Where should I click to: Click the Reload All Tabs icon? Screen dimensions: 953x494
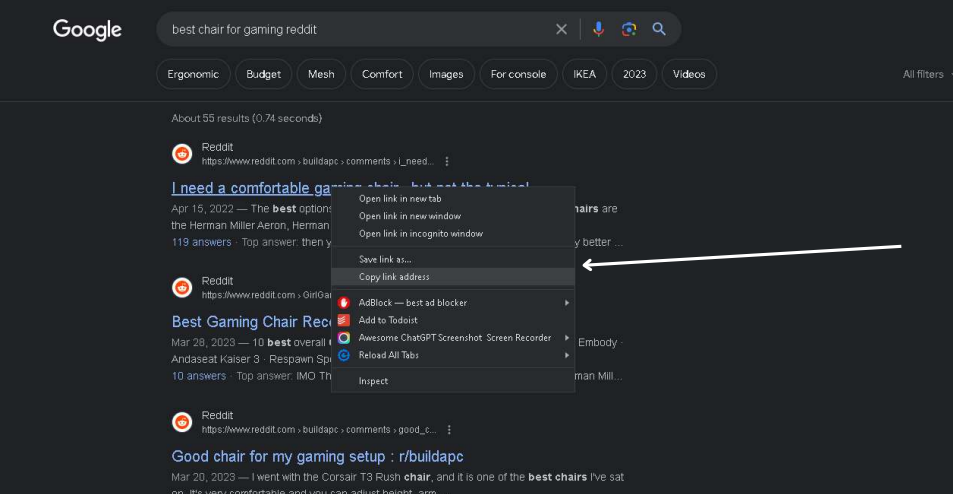tap(344, 355)
